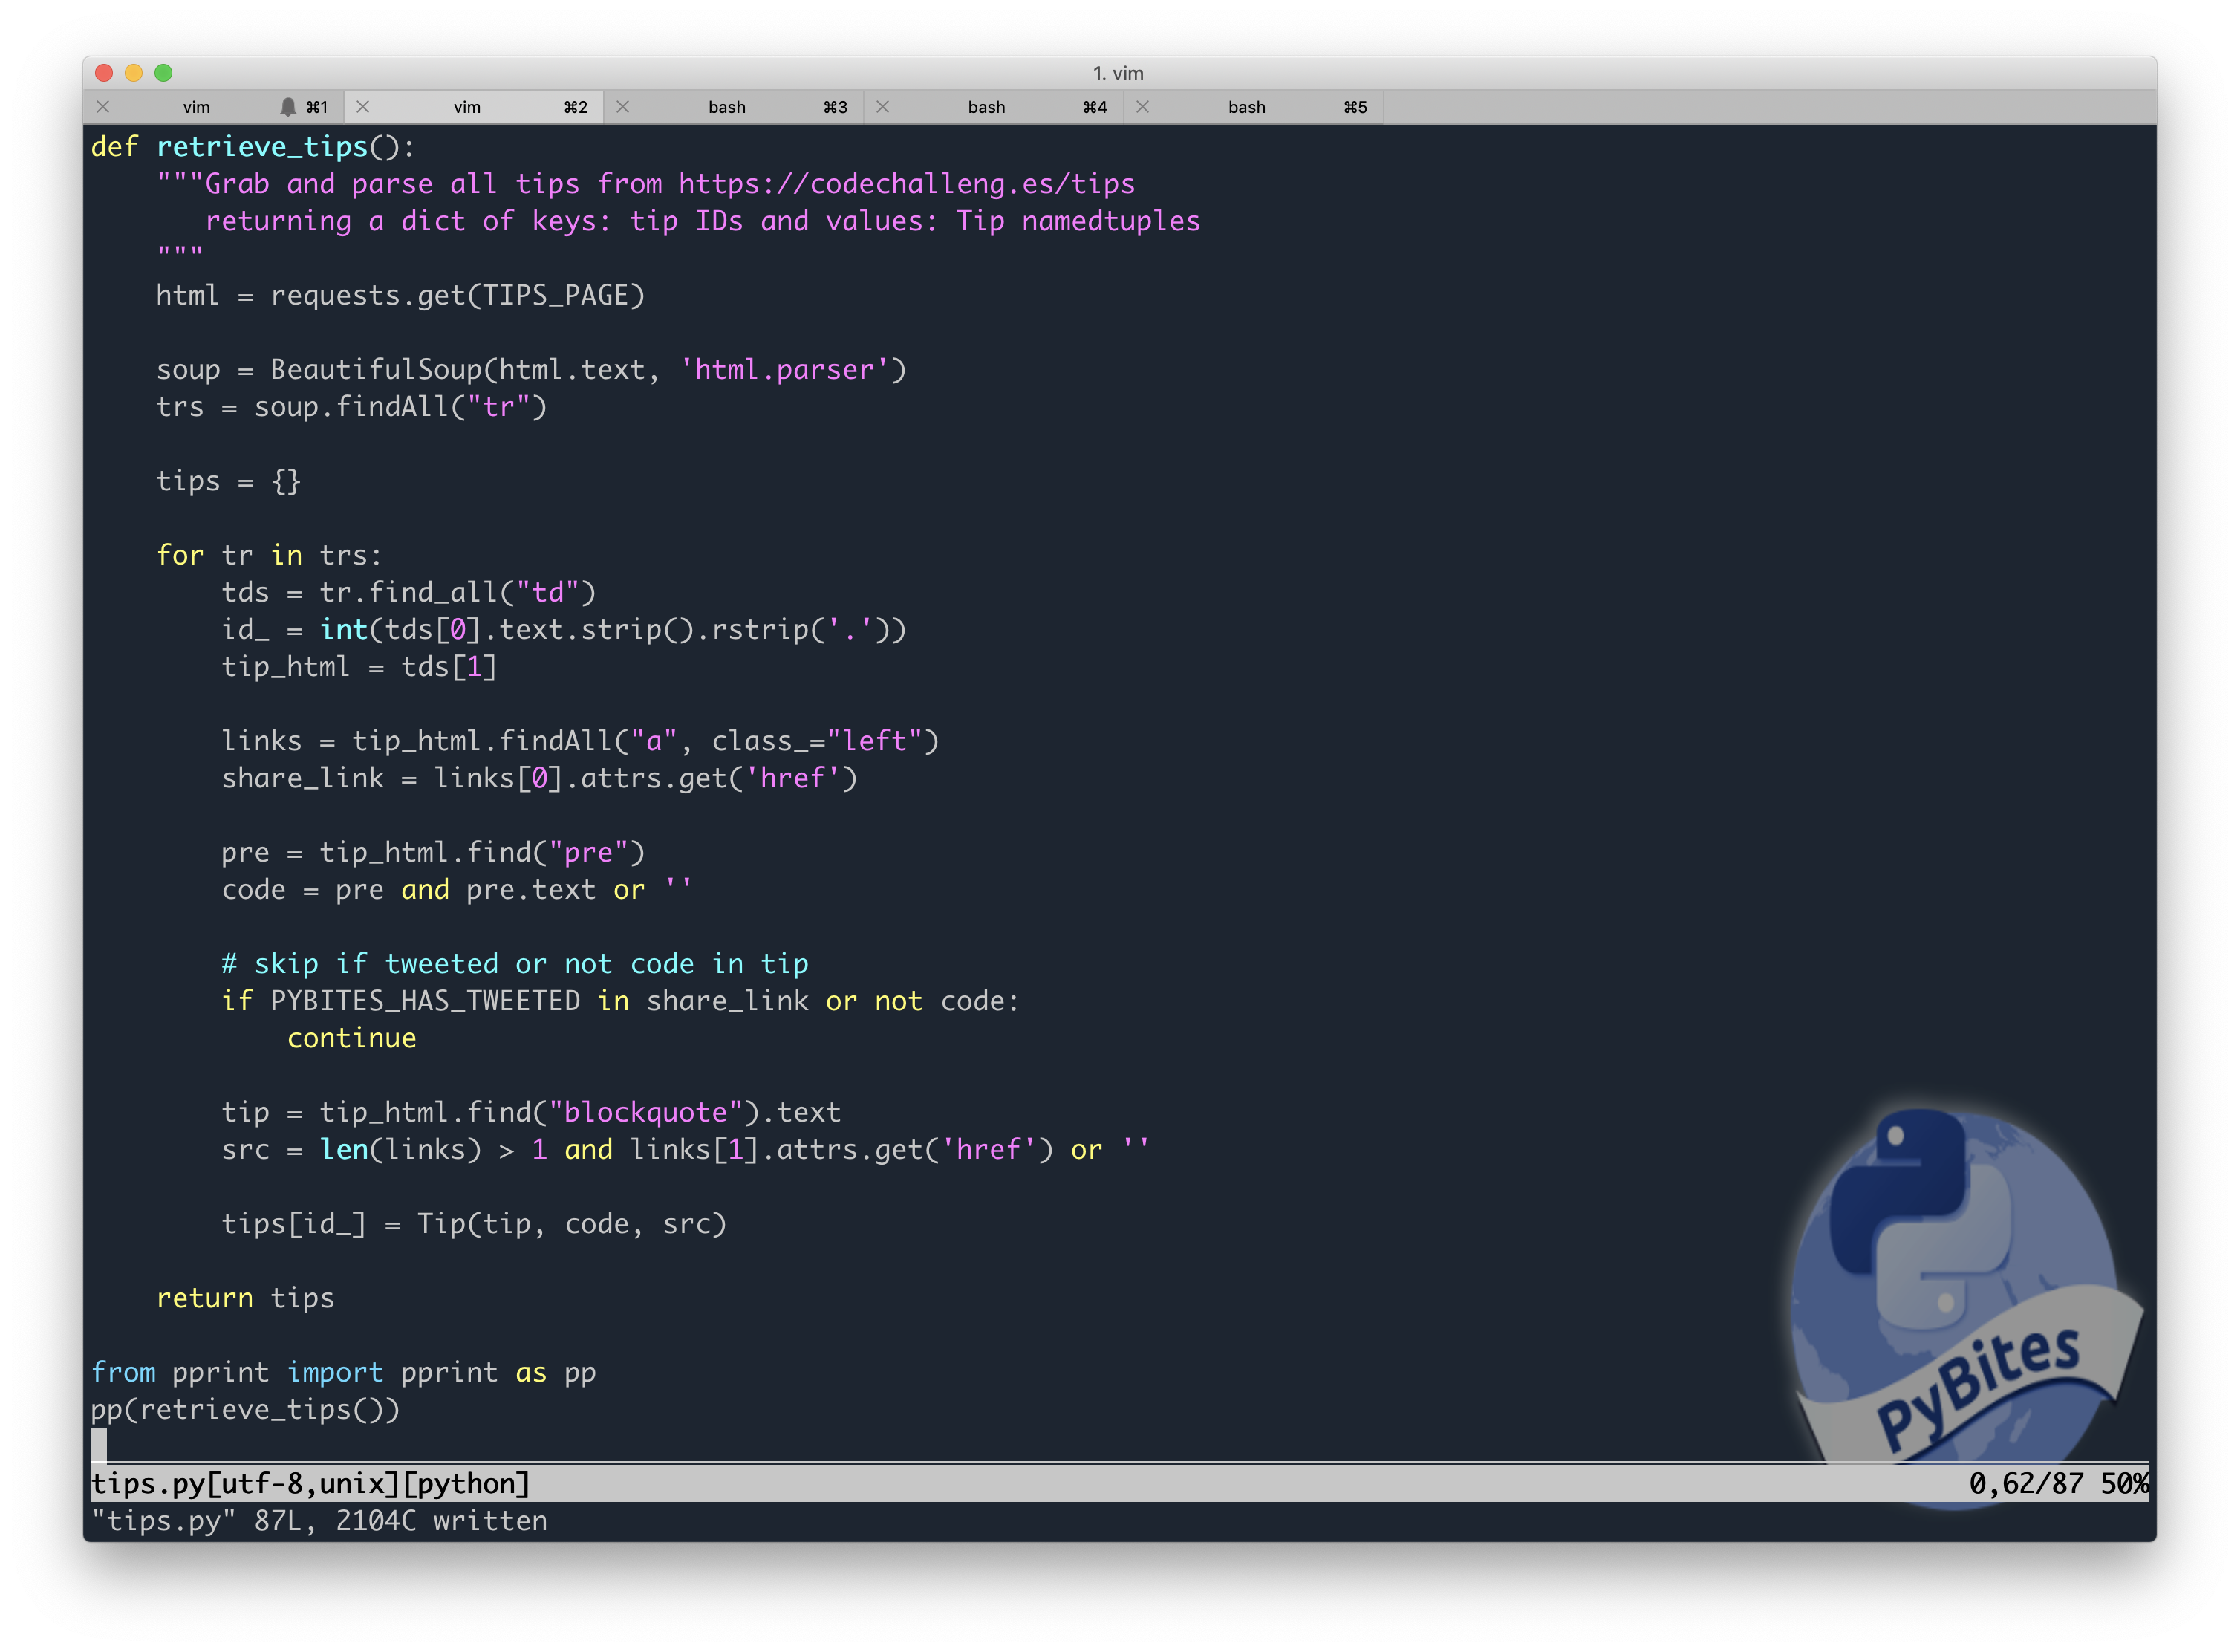Click the 'return tips' line
The image size is (2240, 1652).
pyautogui.click(x=245, y=1298)
